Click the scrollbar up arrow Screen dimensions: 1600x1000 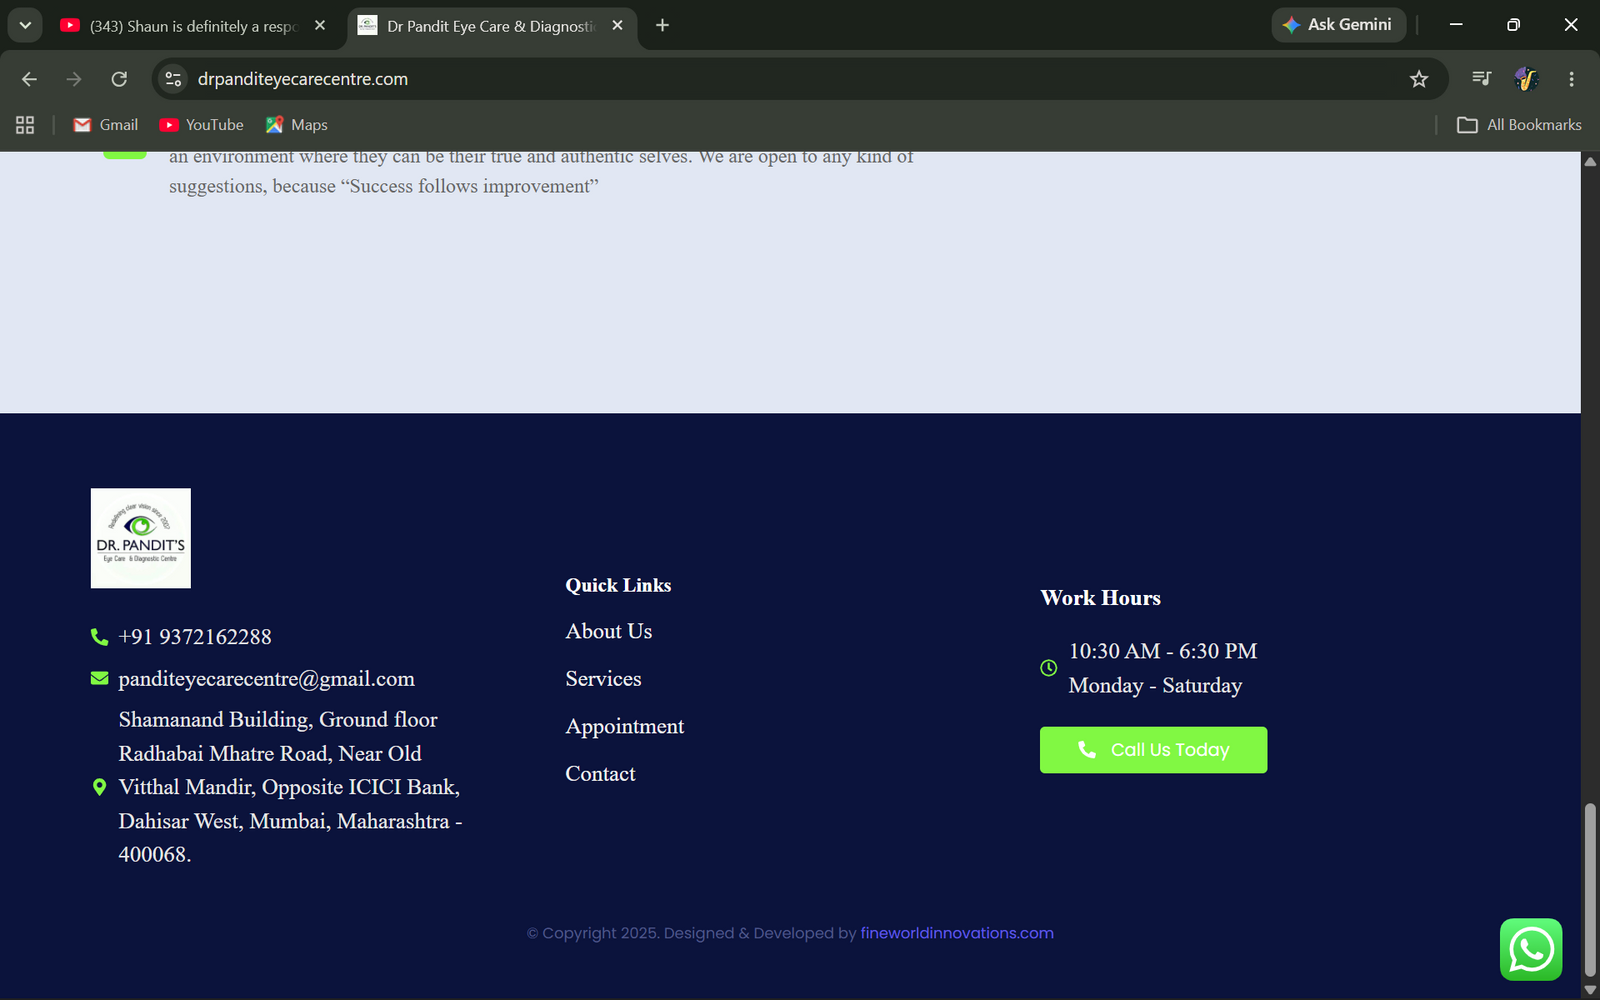point(1590,161)
